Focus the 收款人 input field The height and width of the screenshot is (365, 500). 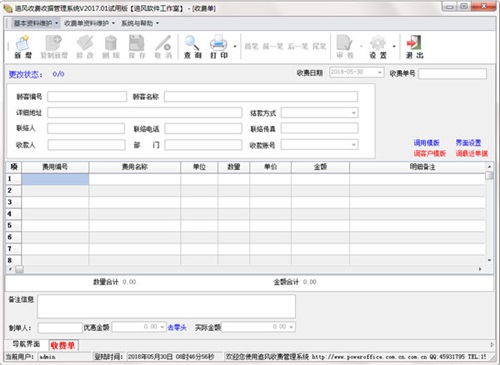pyautogui.click(x=86, y=145)
